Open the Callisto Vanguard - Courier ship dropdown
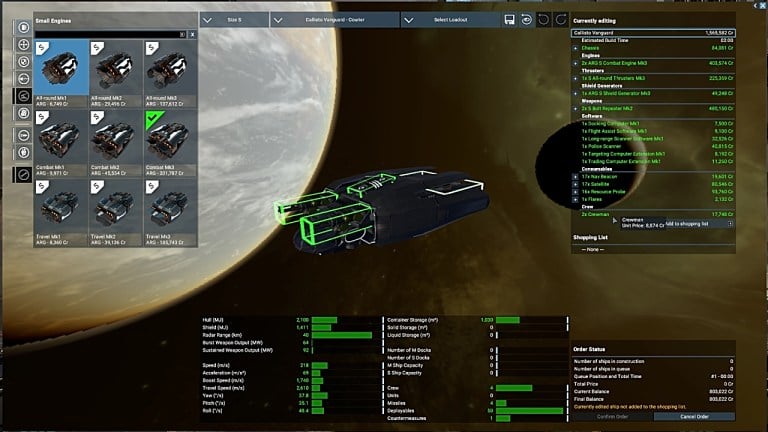The image size is (768, 432). pos(335,19)
